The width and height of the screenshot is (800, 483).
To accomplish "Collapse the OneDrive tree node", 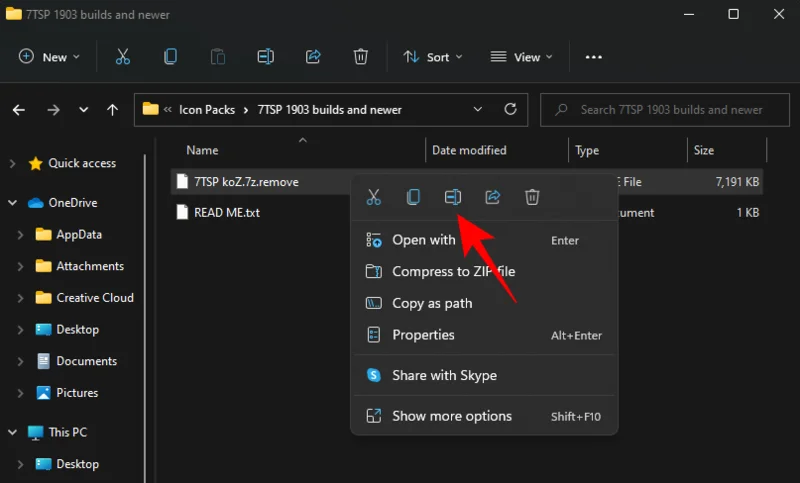I will click(12, 203).
